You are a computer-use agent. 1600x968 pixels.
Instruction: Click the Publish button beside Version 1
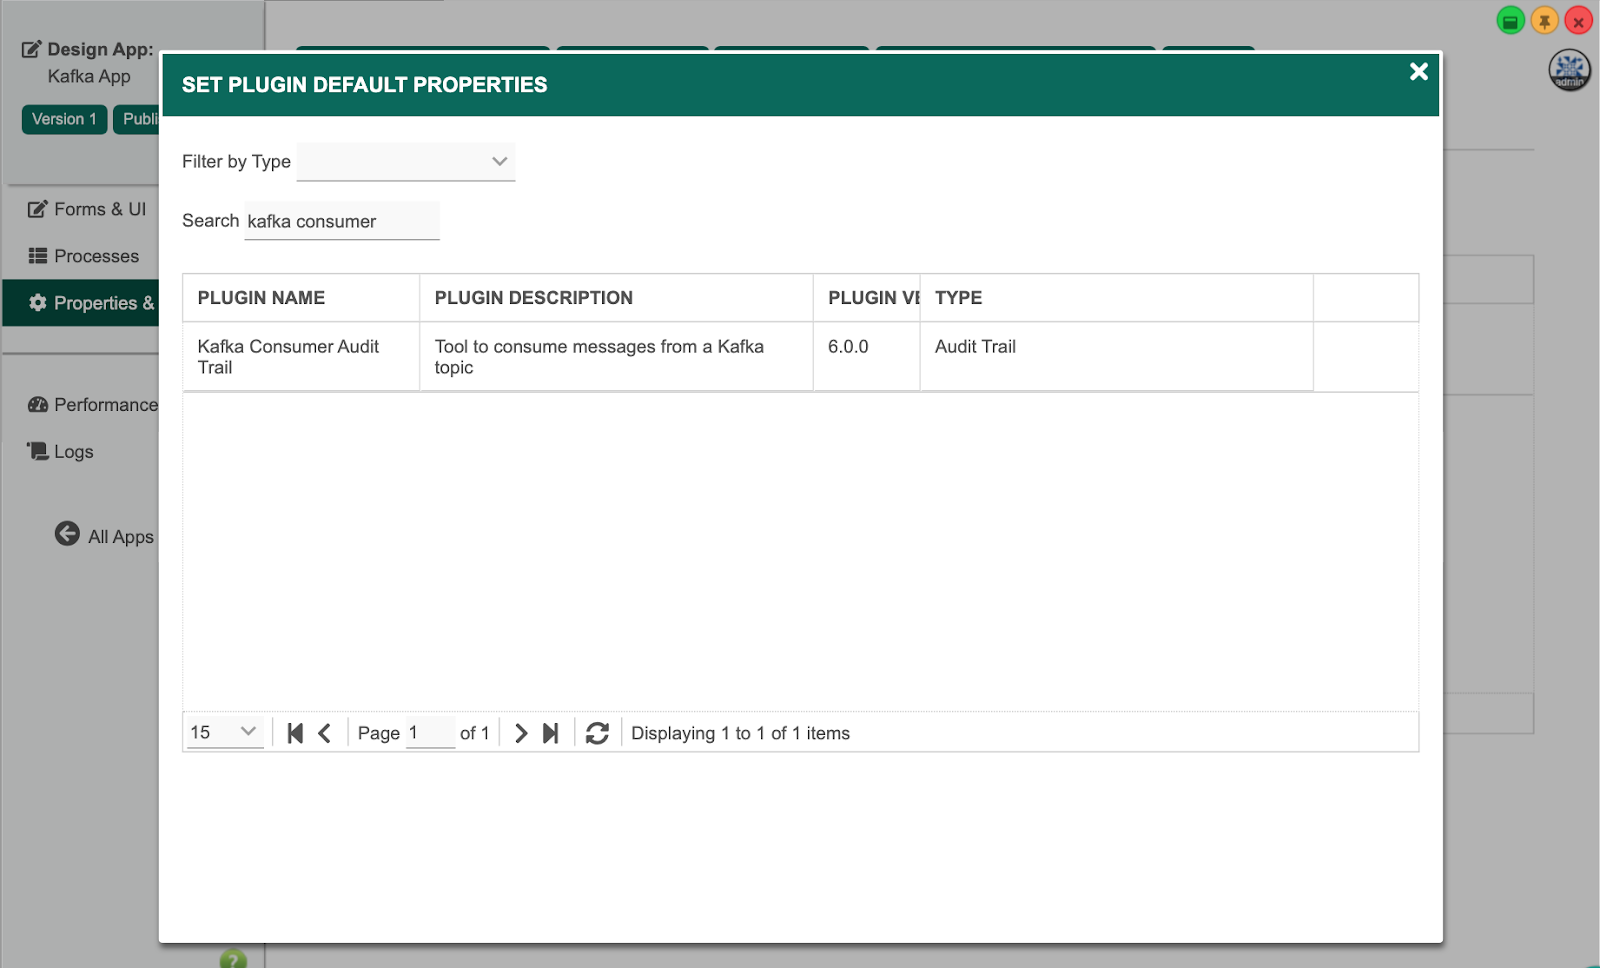[137, 119]
